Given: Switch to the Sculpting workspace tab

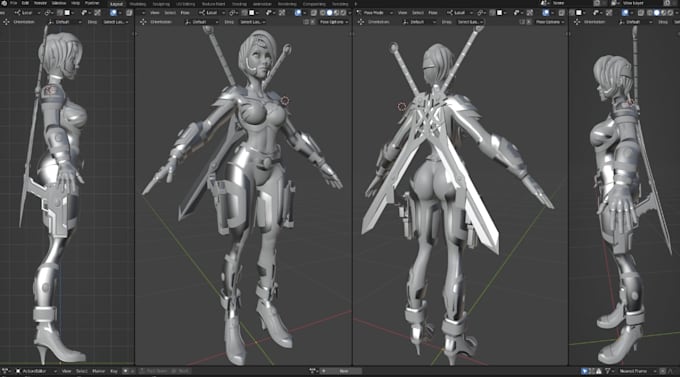Looking at the screenshot, I should (161, 4).
